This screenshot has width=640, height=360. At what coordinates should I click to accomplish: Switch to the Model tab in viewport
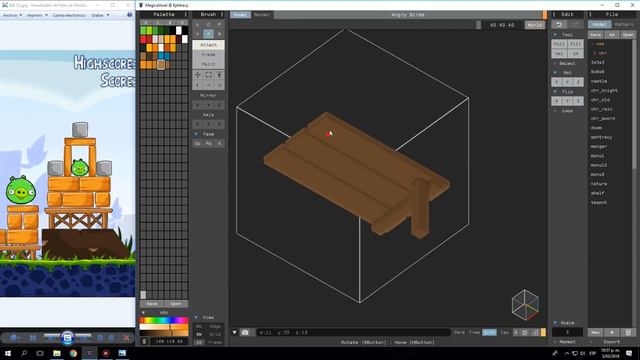[x=240, y=15]
